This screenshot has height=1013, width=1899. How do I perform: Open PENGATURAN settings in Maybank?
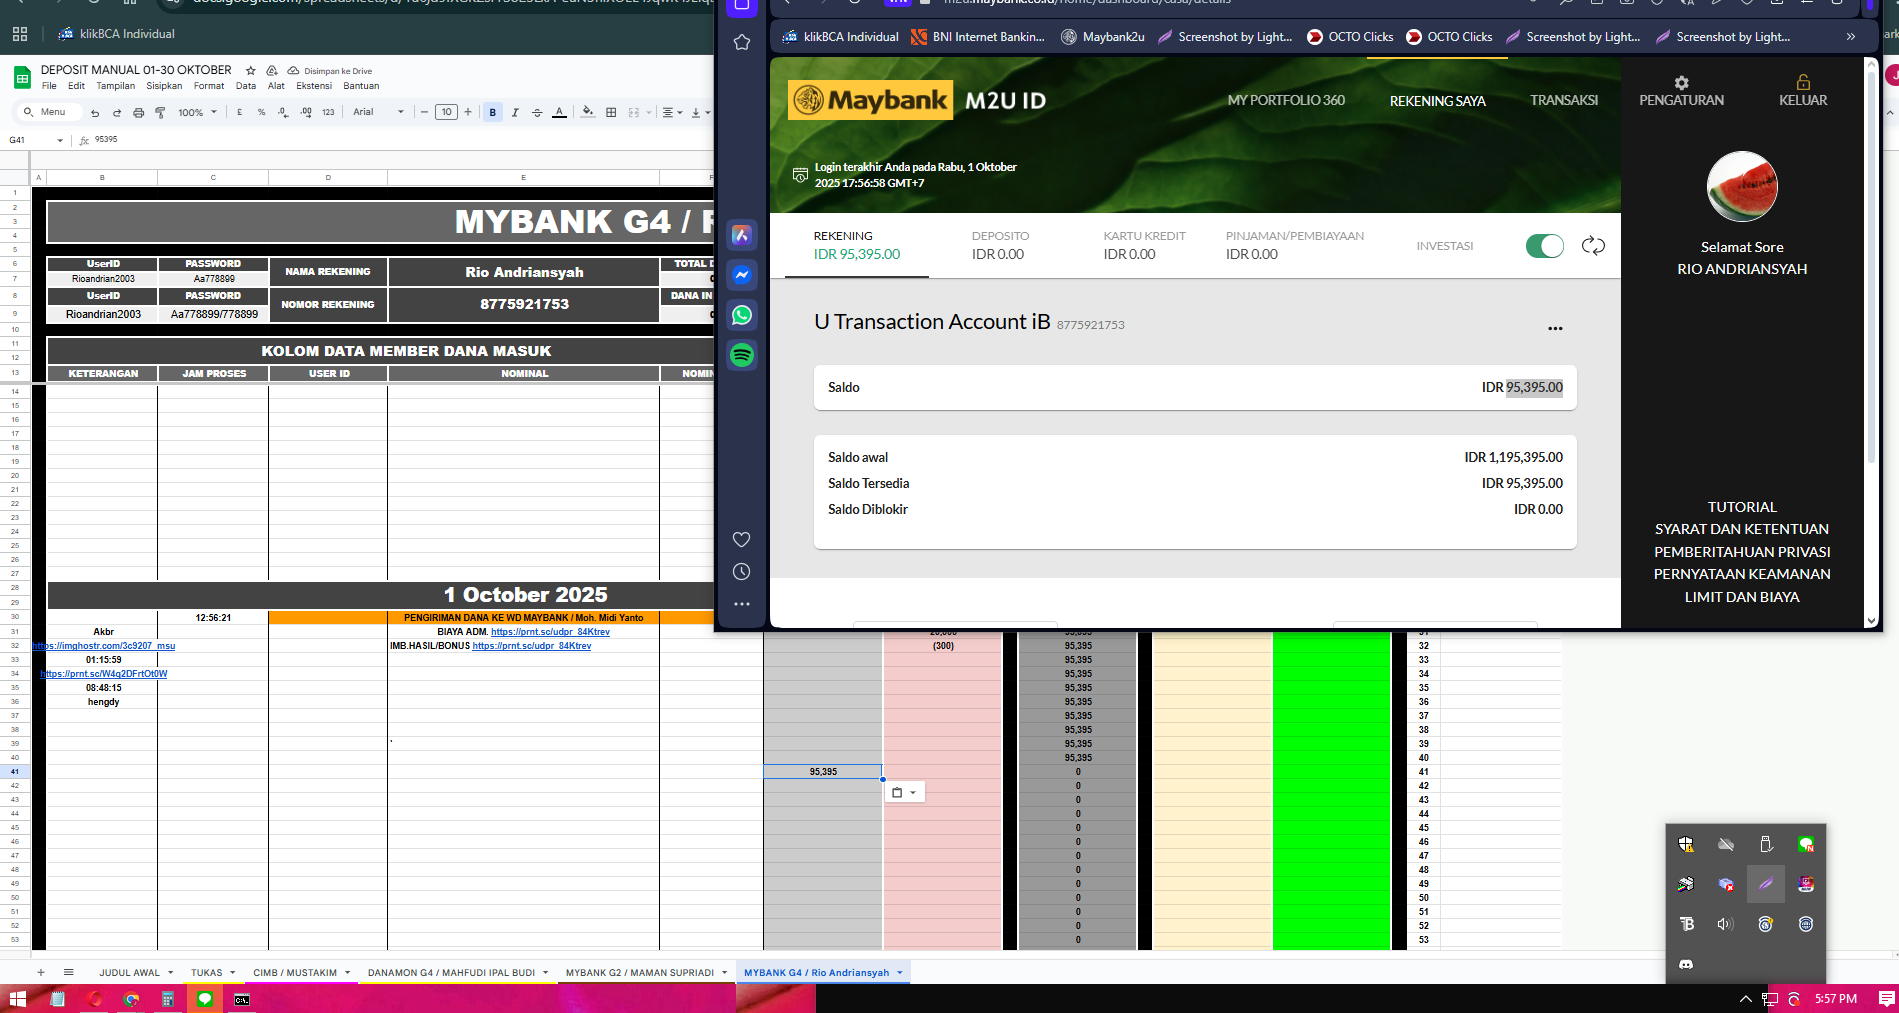pyautogui.click(x=1681, y=91)
